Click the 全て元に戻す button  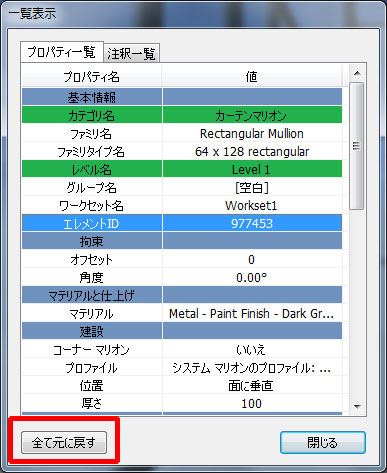tap(64, 442)
